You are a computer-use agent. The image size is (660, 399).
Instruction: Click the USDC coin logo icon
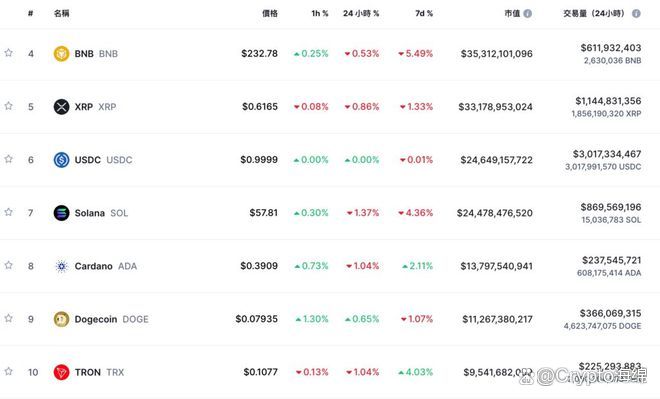pos(61,160)
